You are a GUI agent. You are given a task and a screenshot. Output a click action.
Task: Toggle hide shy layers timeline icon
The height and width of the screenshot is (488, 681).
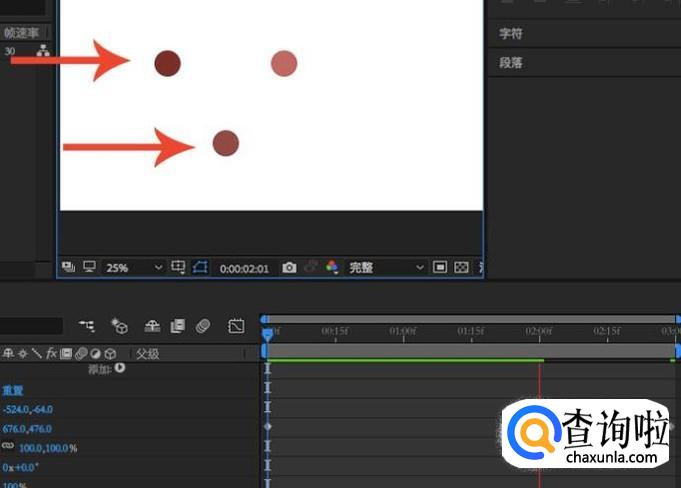tap(152, 326)
